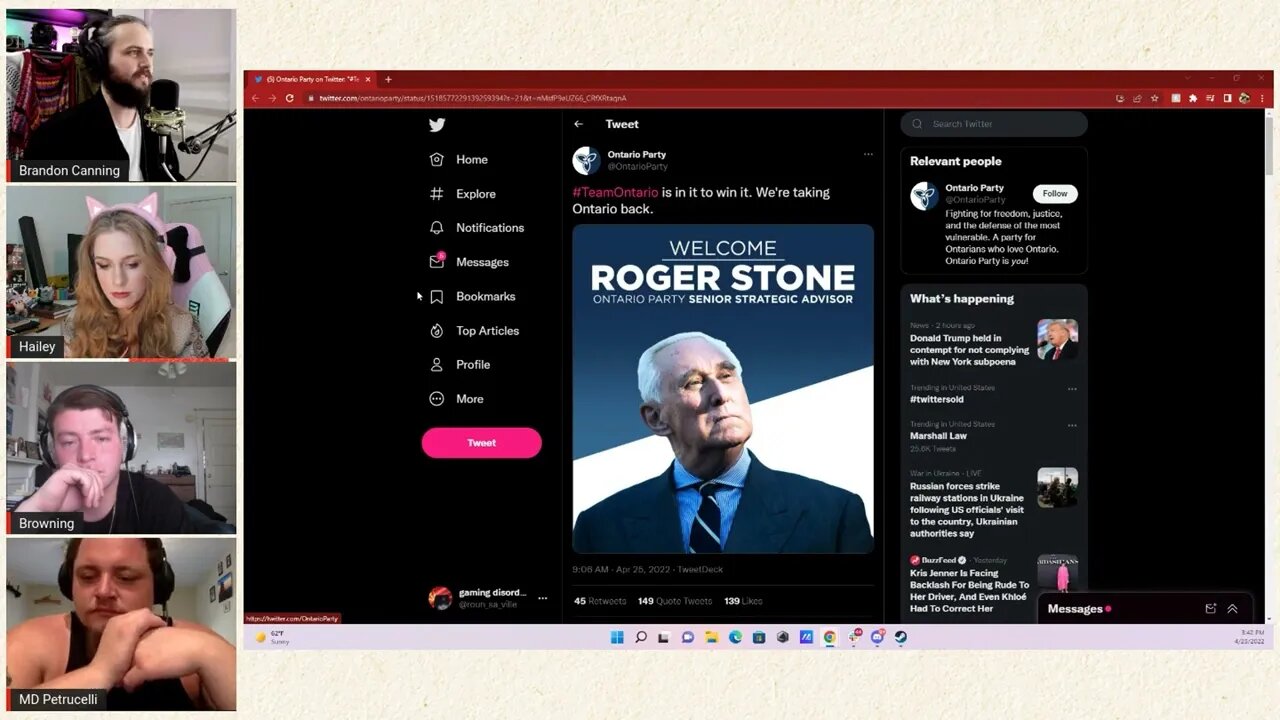Open the Ontario Party tweet options menu
1280x720 pixels.
click(868, 154)
